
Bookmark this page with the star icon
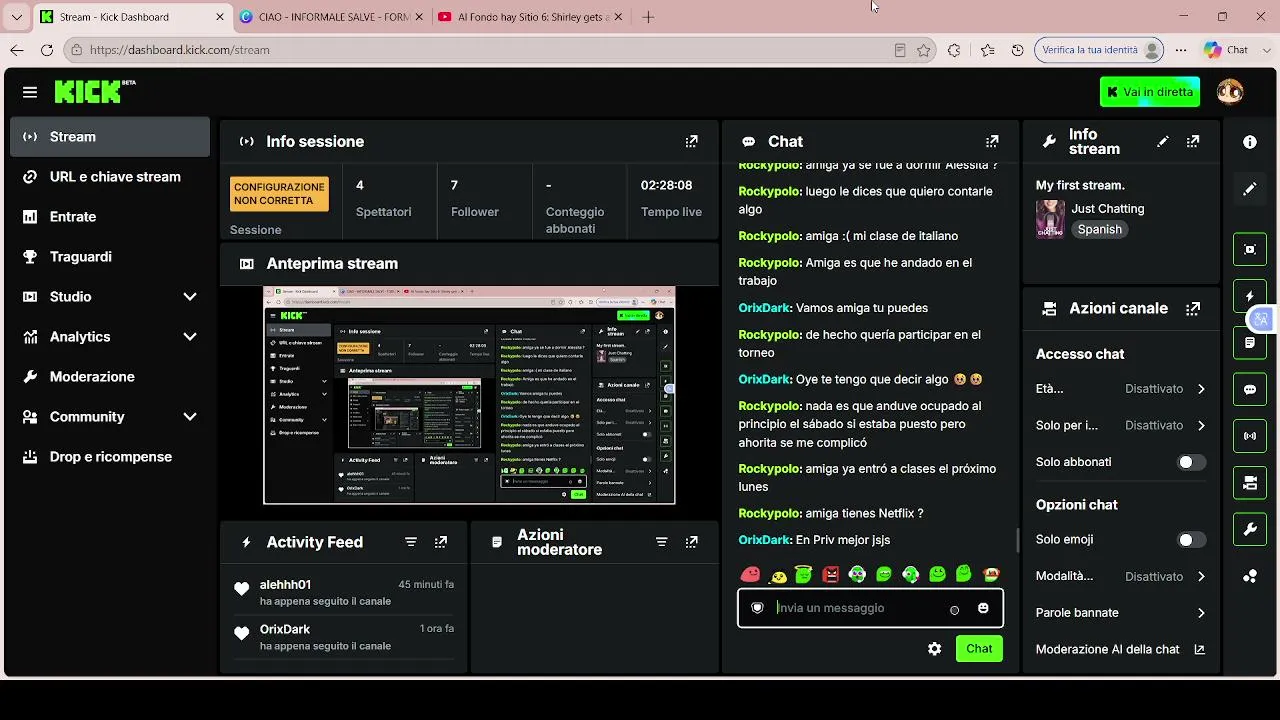(924, 50)
